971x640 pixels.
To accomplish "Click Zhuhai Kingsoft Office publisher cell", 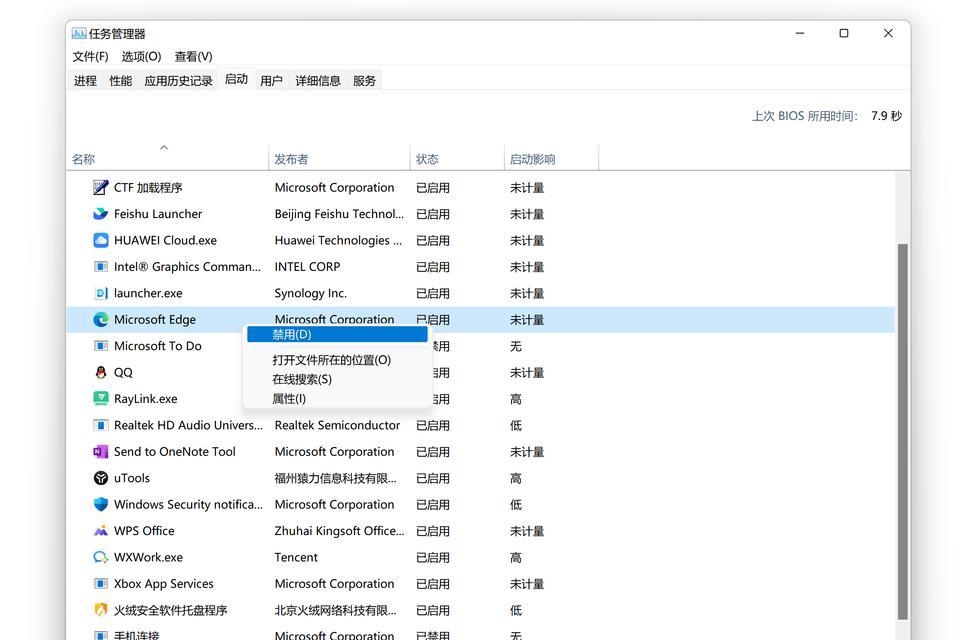I will (339, 531).
